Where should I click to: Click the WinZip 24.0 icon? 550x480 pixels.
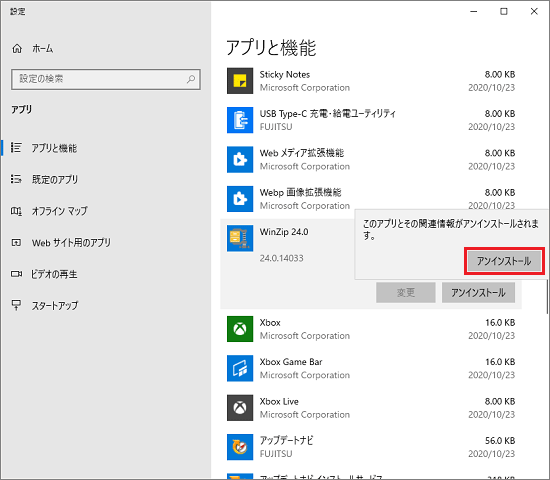(x=240, y=239)
